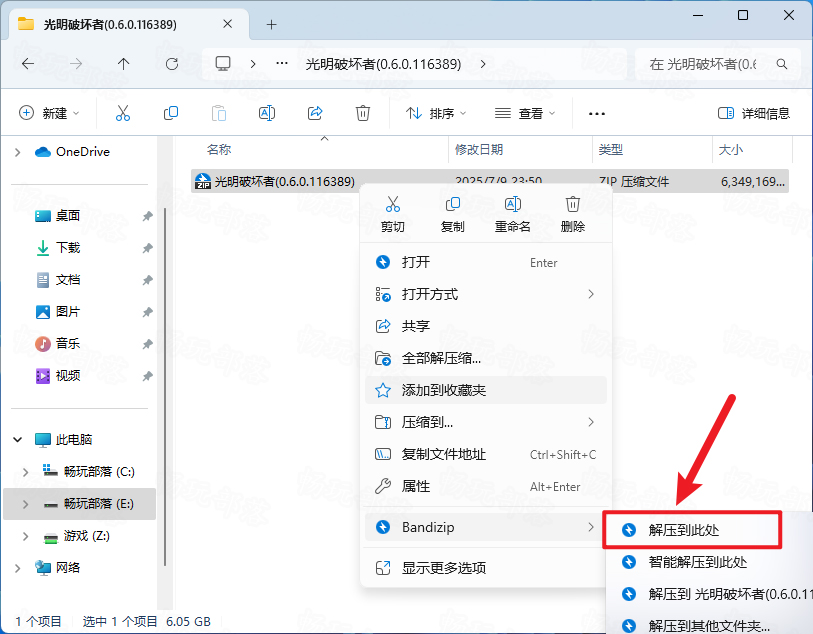Screen dimensions: 813x634
Task: Select 复制文件地址 menu entry
Action: (486, 455)
